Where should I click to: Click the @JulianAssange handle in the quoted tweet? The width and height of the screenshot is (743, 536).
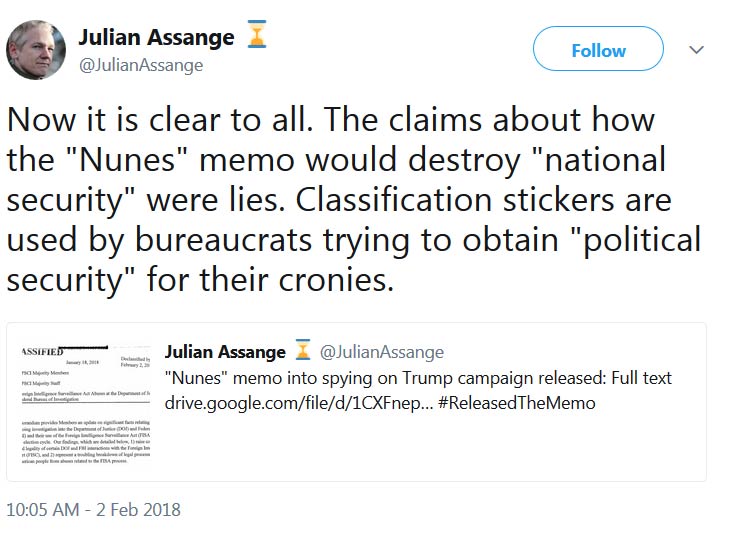pos(381,352)
